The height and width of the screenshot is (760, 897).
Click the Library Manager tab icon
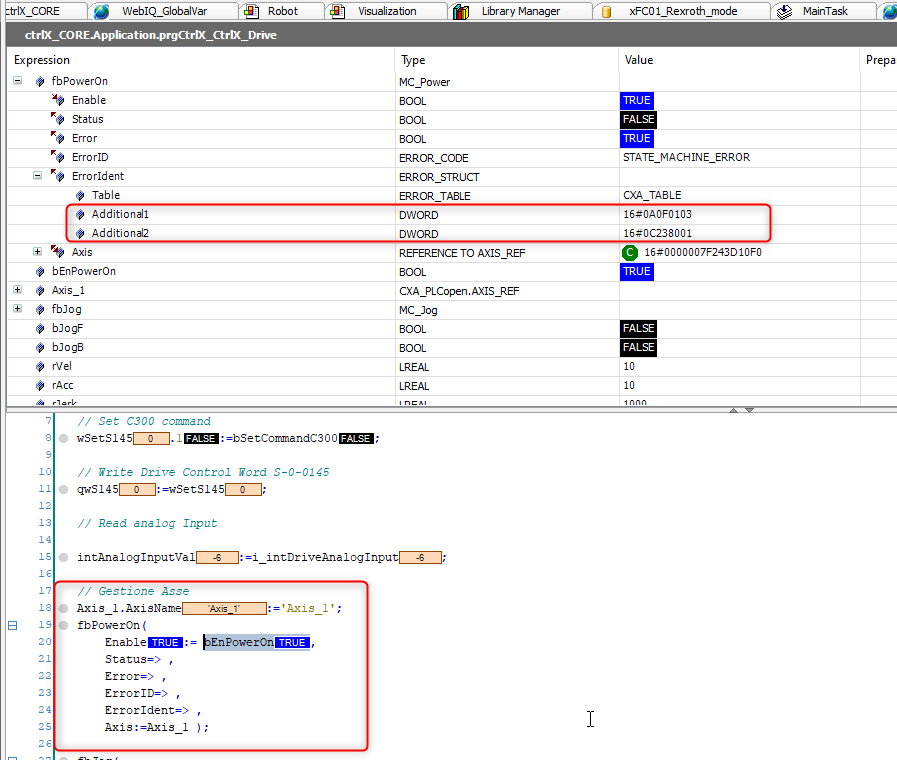click(461, 12)
